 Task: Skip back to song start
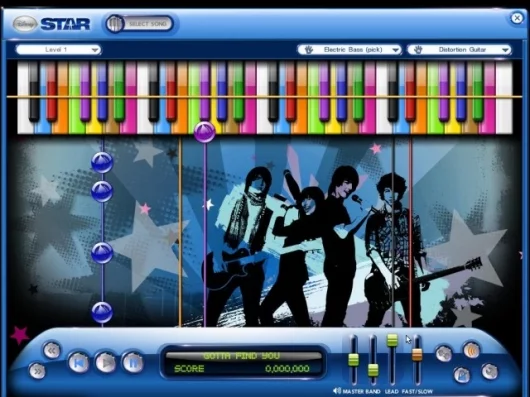[79, 363]
